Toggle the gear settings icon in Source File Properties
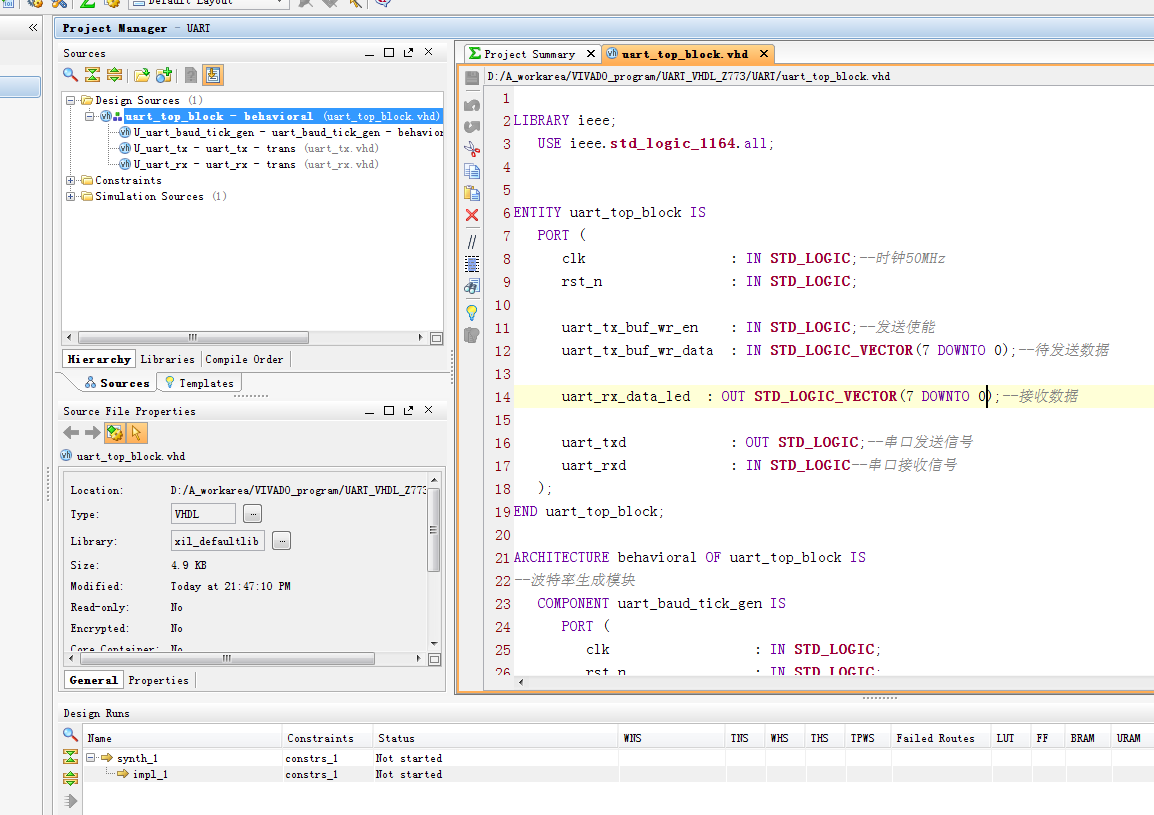The image size is (1154, 815). tap(115, 433)
